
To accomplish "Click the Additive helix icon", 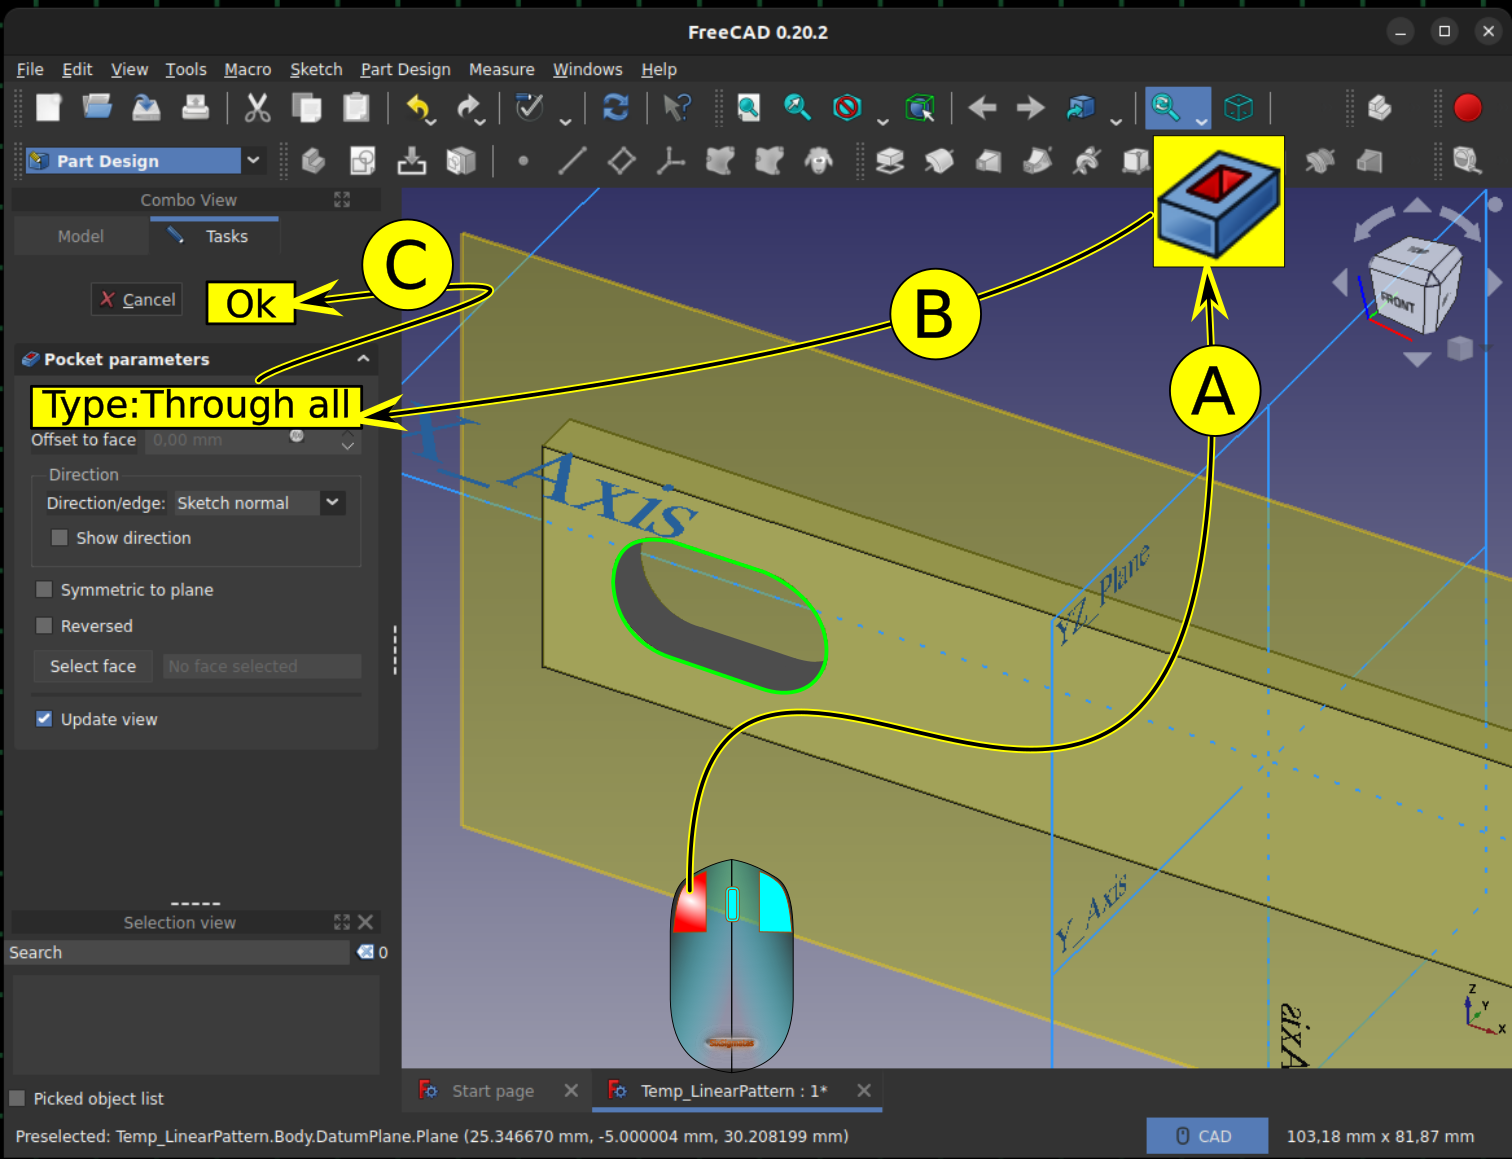I will (1086, 160).
